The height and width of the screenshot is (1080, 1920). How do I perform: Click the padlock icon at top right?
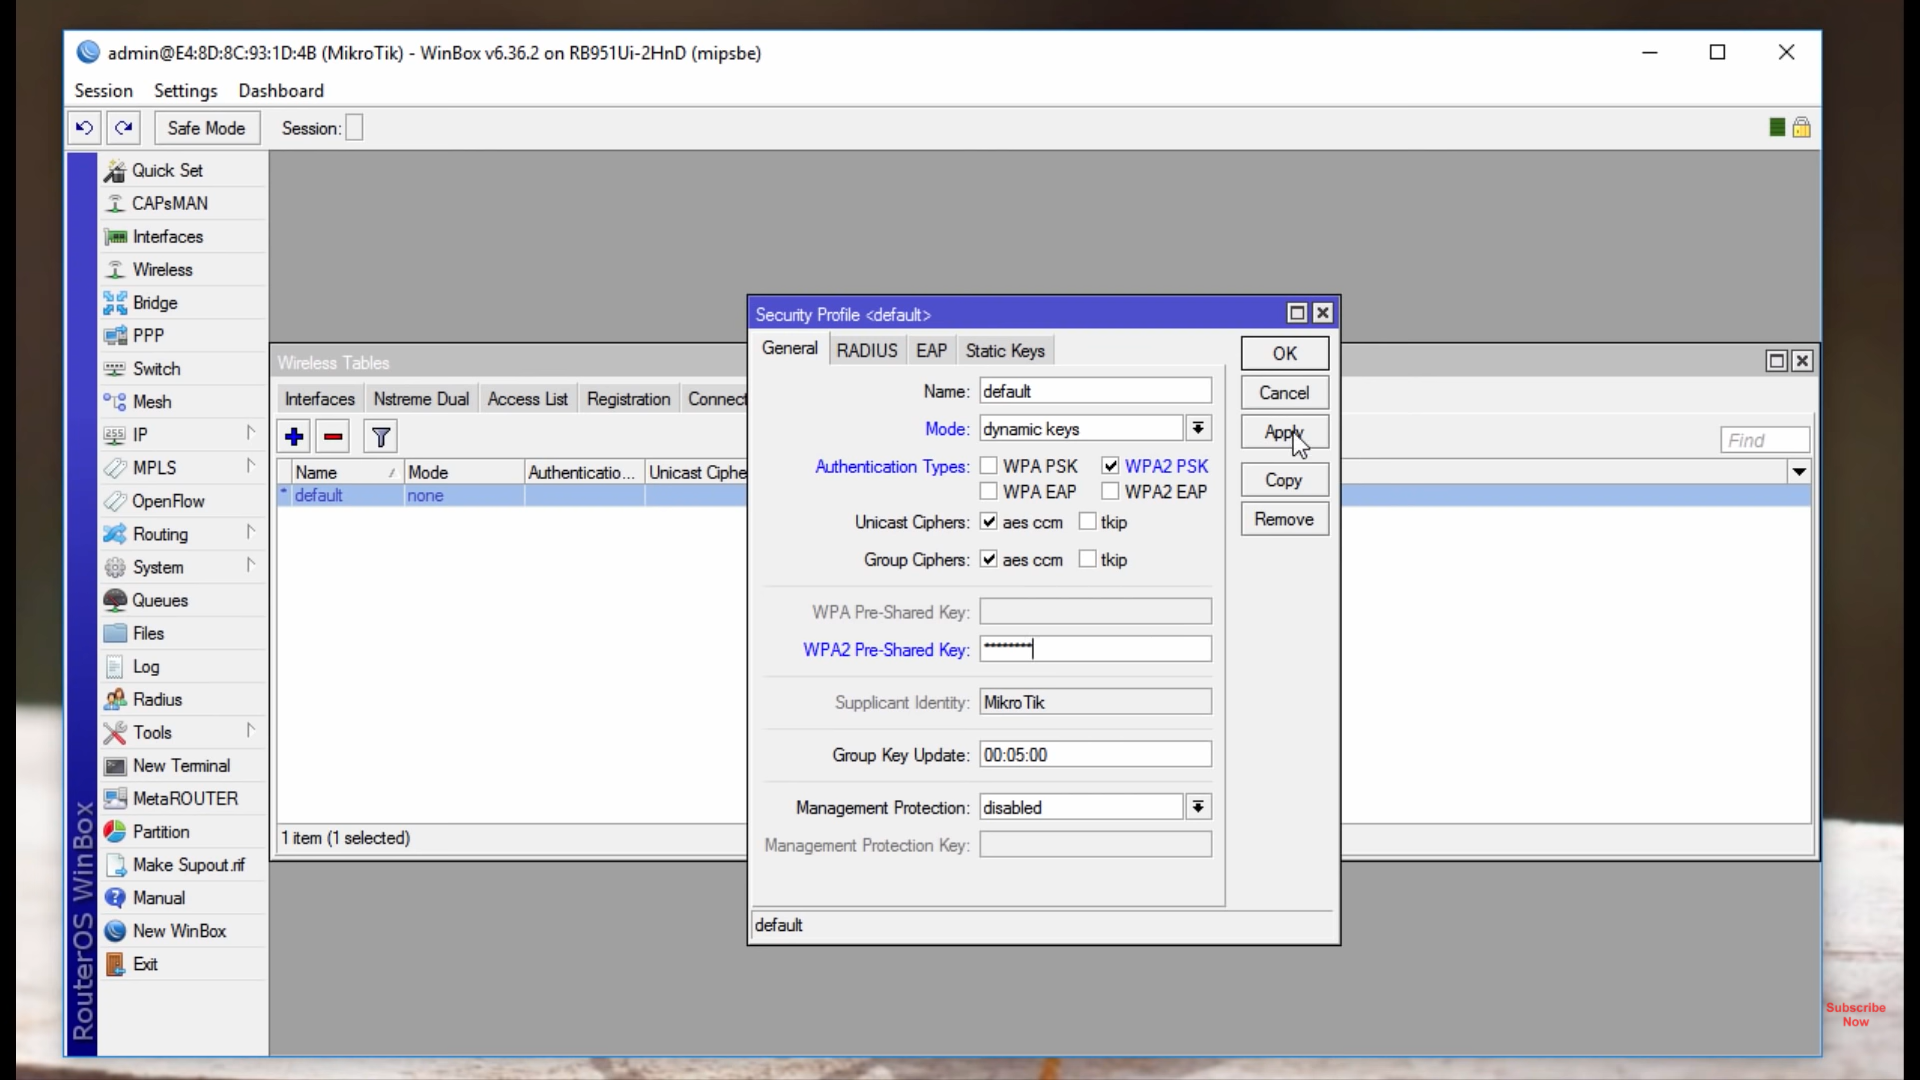point(1801,128)
